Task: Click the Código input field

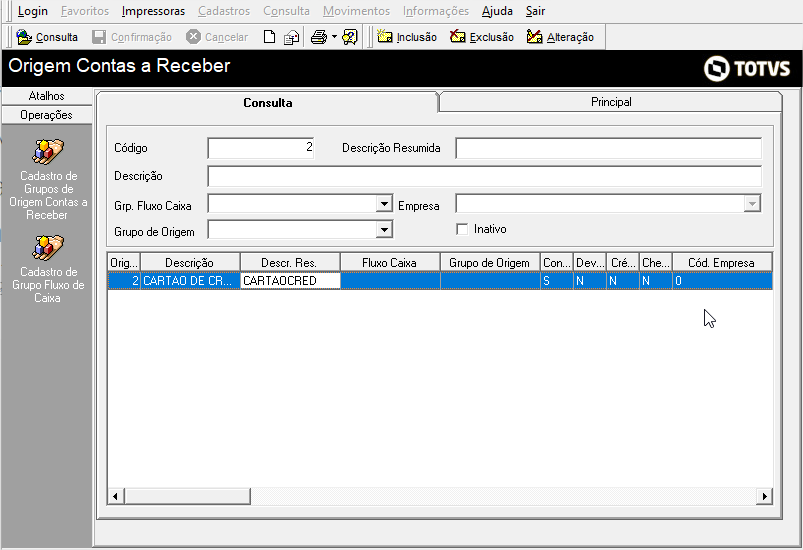Action: 261,147
